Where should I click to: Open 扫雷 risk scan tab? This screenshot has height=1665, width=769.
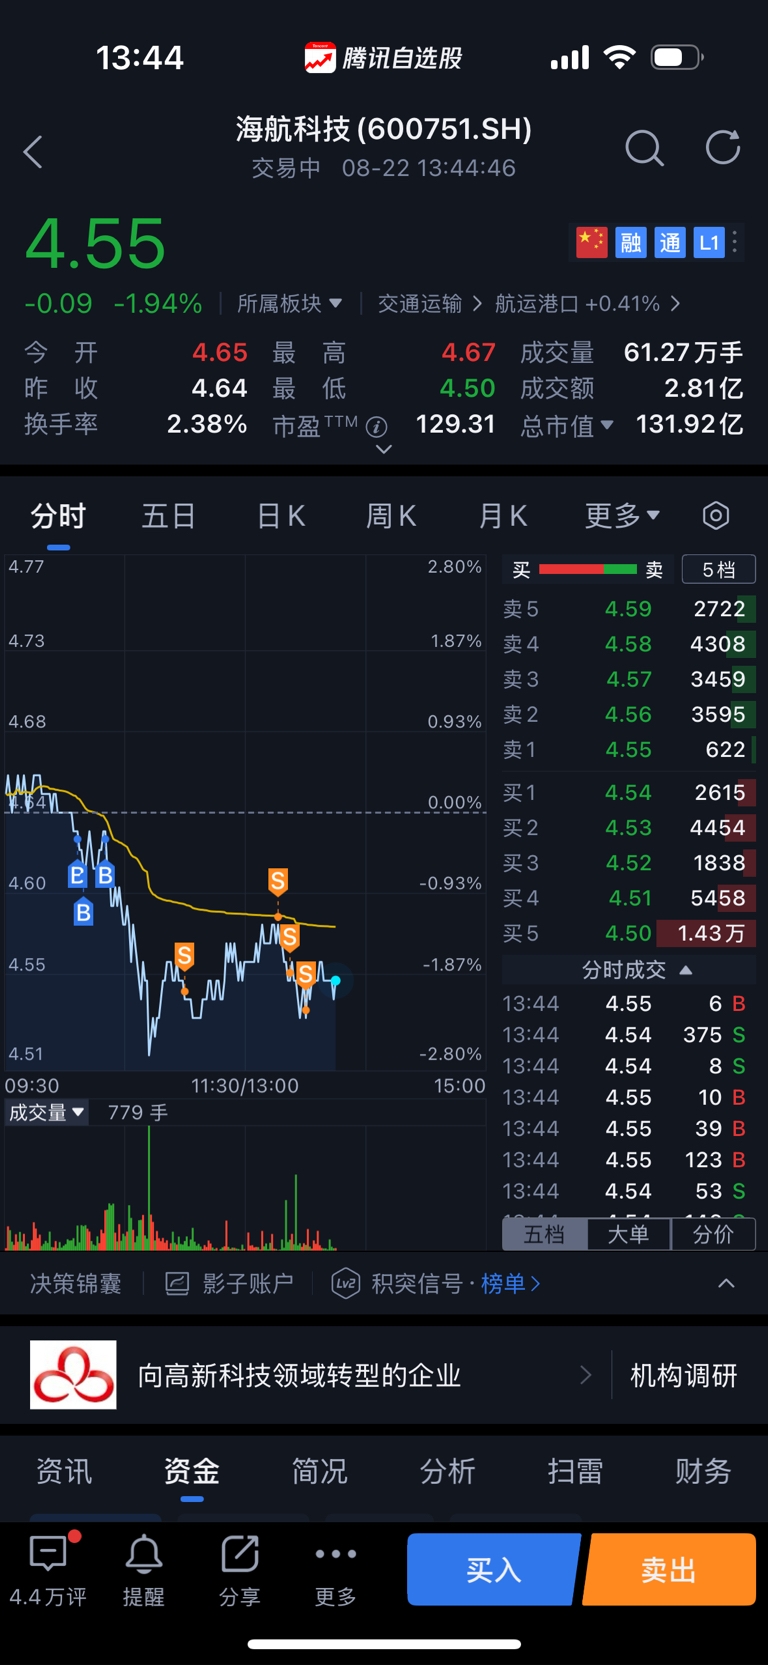point(575,1471)
